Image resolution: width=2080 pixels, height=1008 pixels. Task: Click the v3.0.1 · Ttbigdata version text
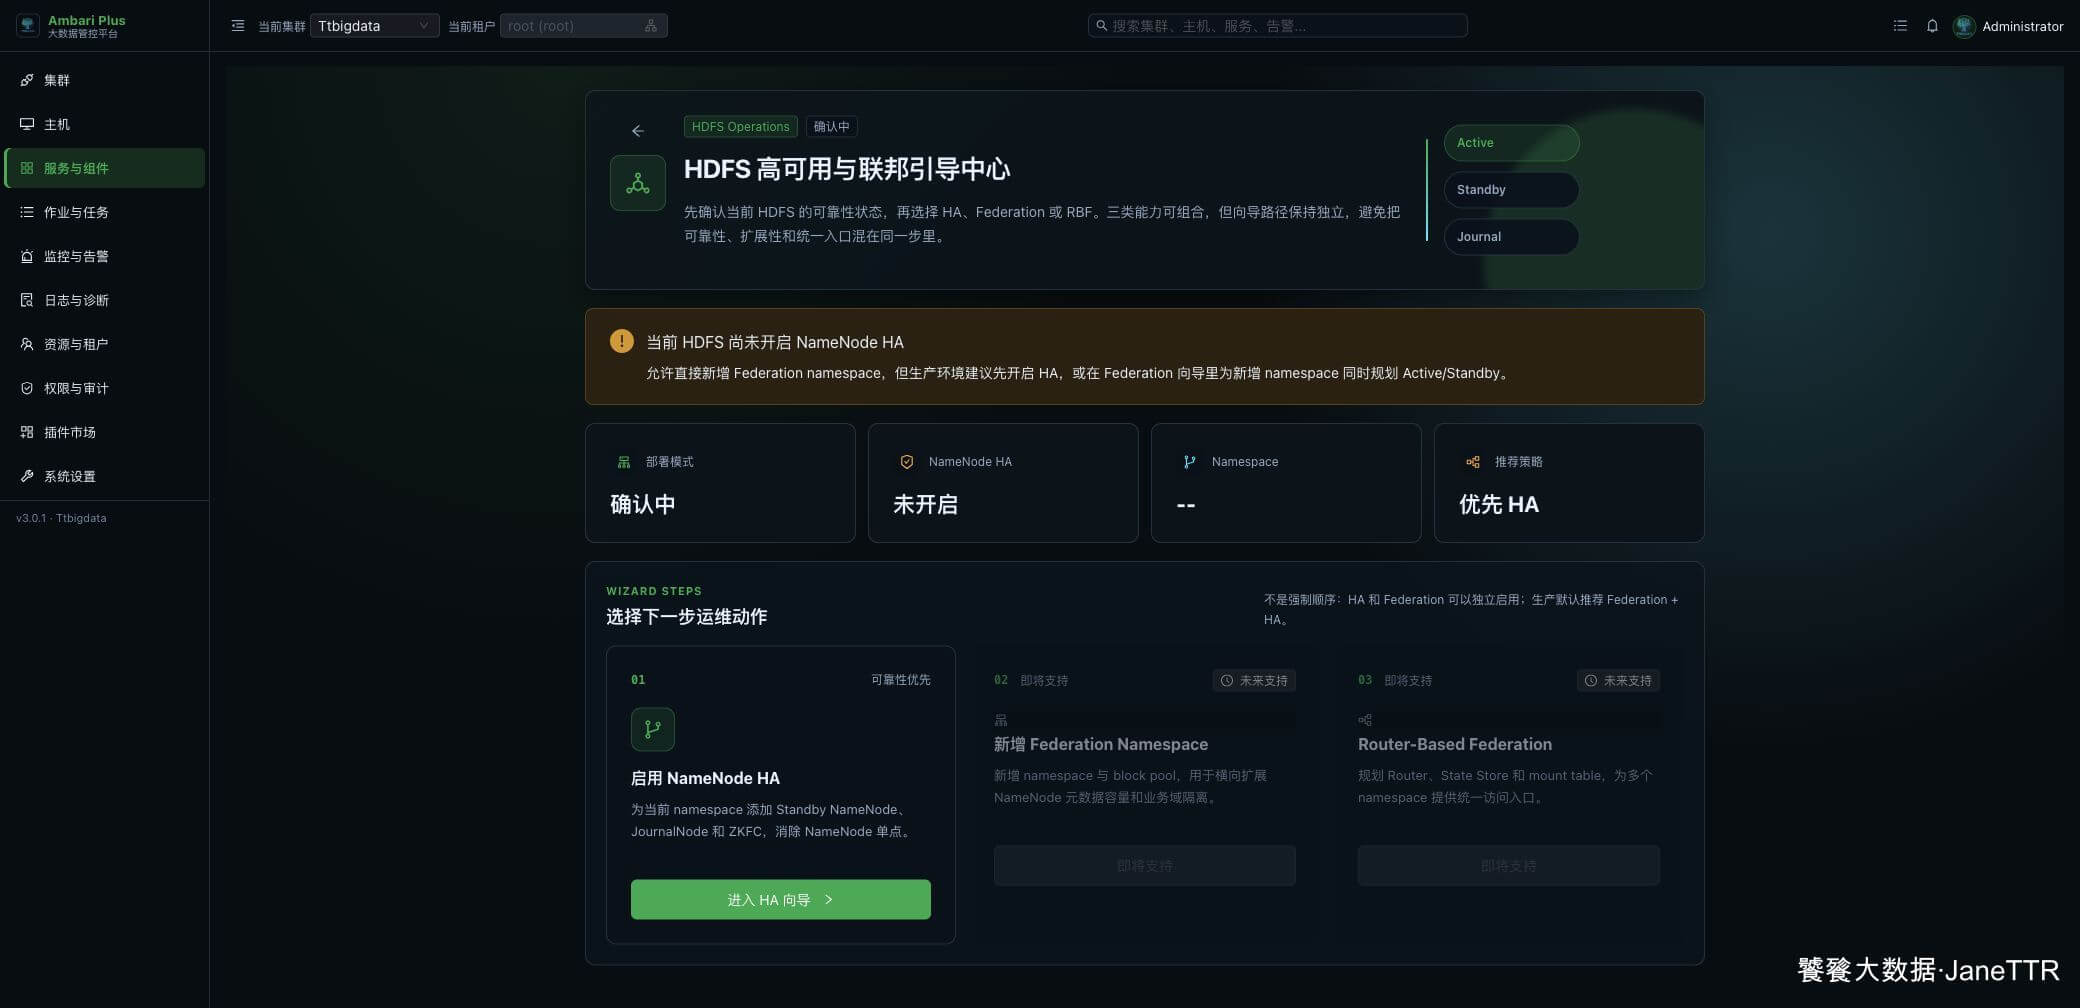pyautogui.click(x=61, y=518)
